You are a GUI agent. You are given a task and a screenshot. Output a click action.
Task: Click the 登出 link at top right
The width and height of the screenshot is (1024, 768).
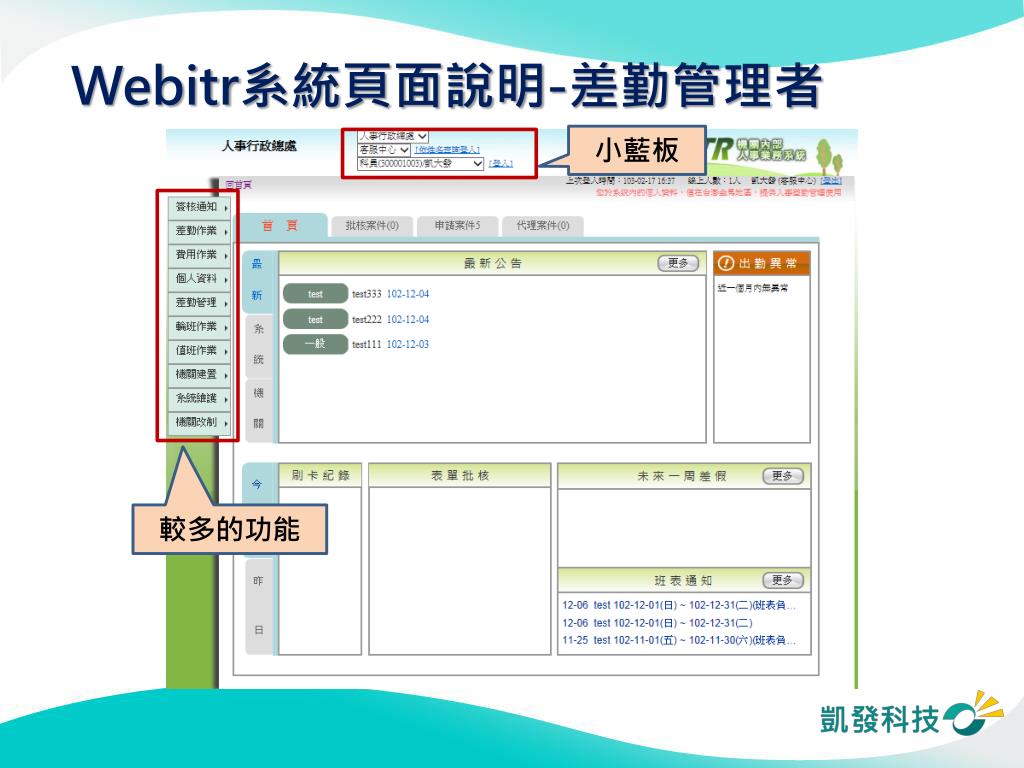pyautogui.click(x=831, y=181)
